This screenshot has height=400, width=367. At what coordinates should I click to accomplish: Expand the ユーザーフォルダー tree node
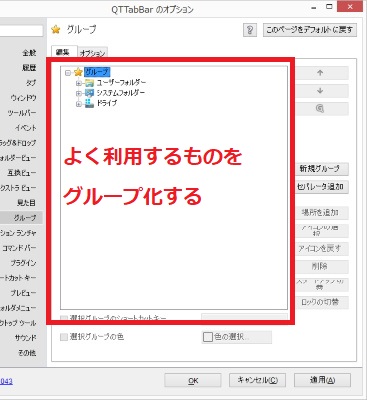pyautogui.click(x=78, y=83)
